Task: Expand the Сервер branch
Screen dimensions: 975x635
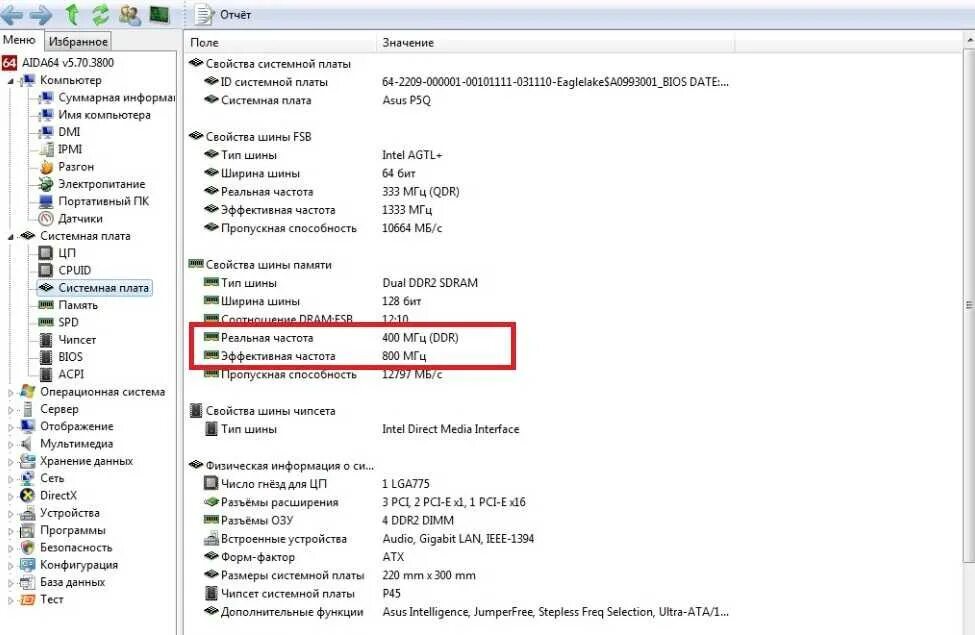Action: [x=11, y=410]
